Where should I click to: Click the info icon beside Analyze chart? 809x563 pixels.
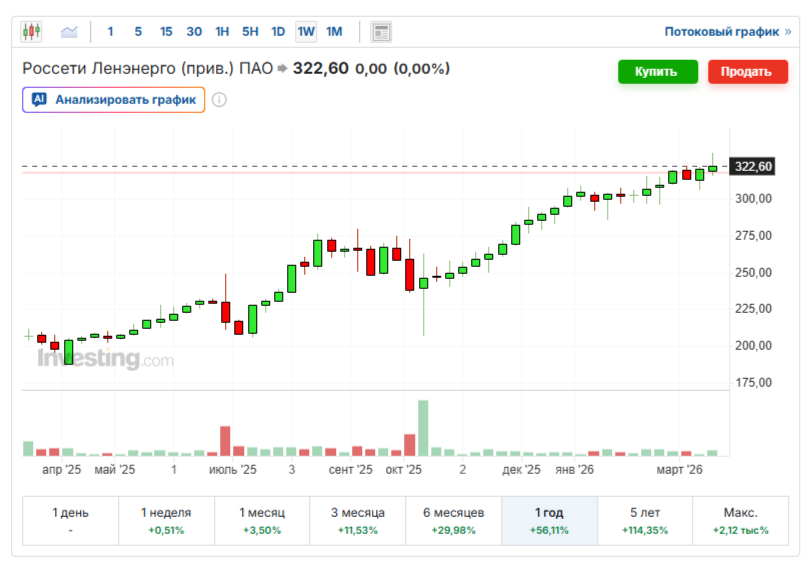(x=219, y=100)
